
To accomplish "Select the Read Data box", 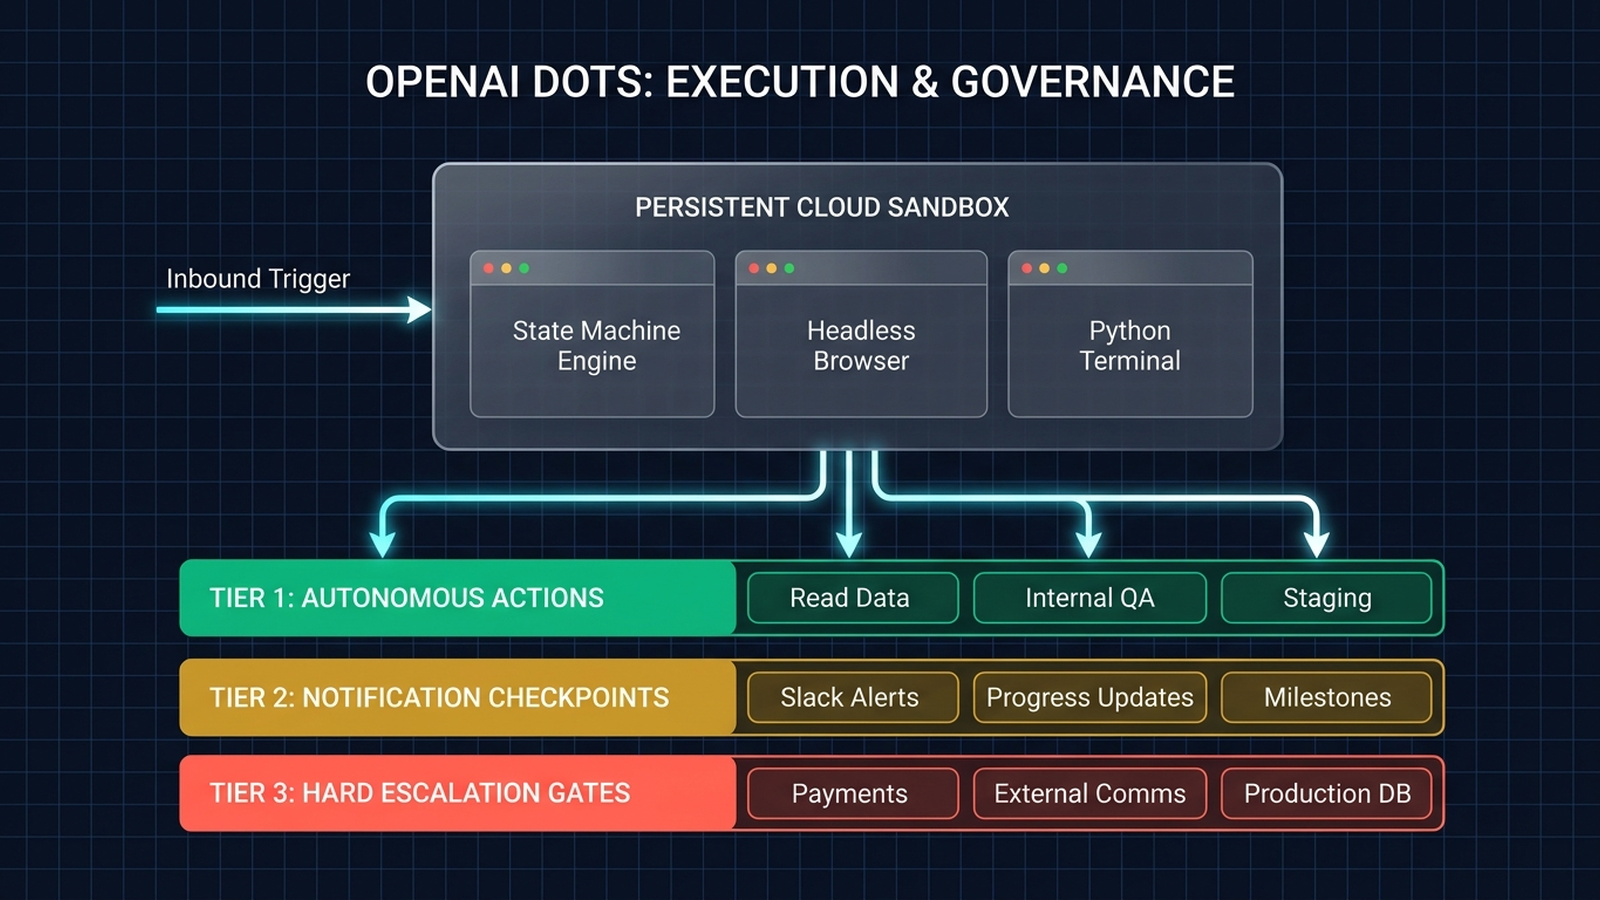I will [x=853, y=598].
